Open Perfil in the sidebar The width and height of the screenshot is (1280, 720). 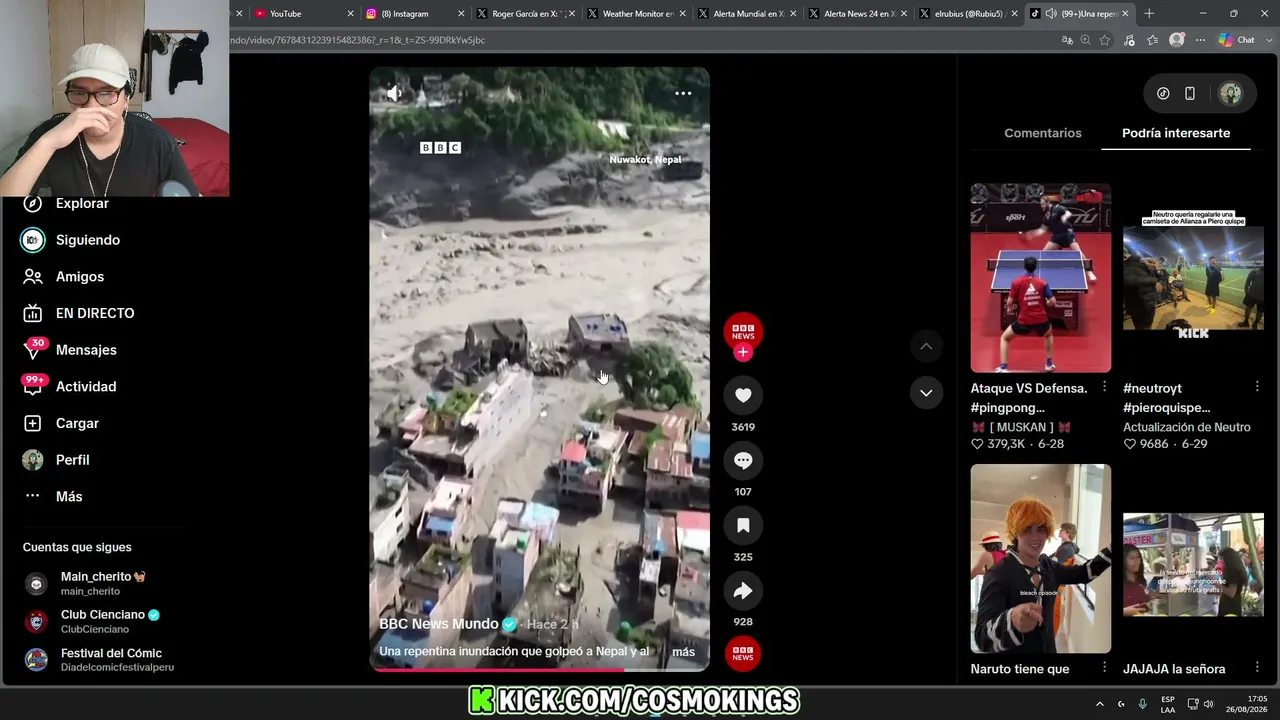72,460
